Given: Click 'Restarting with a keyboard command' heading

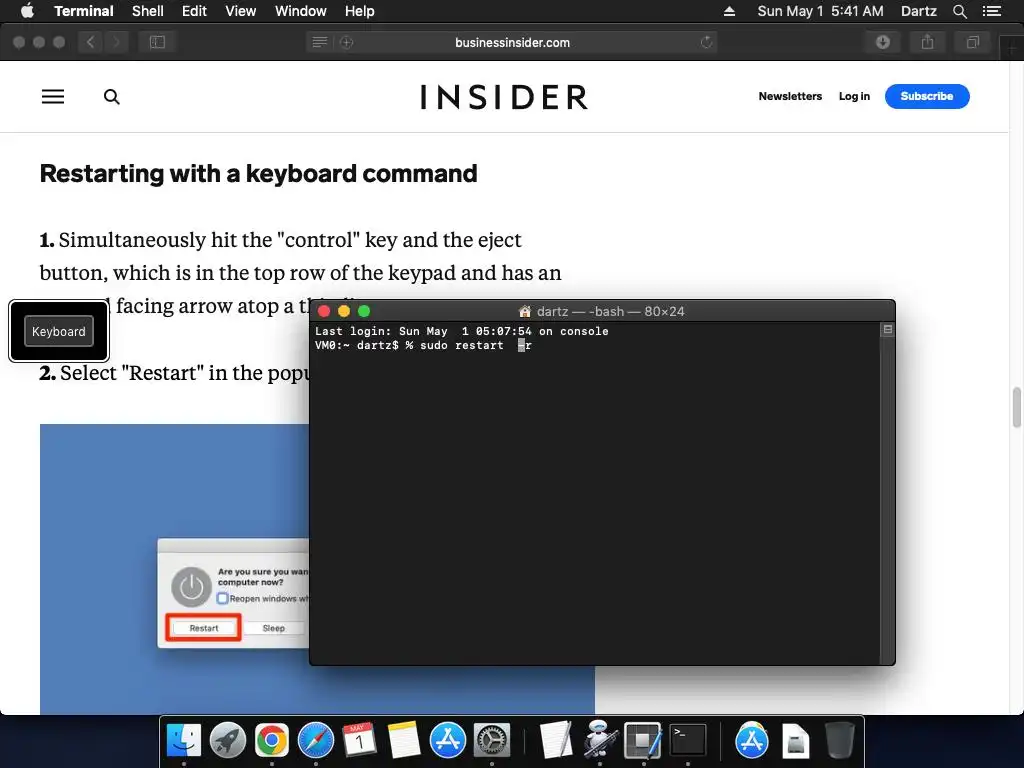Looking at the screenshot, I should pyautogui.click(x=258, y=174).
